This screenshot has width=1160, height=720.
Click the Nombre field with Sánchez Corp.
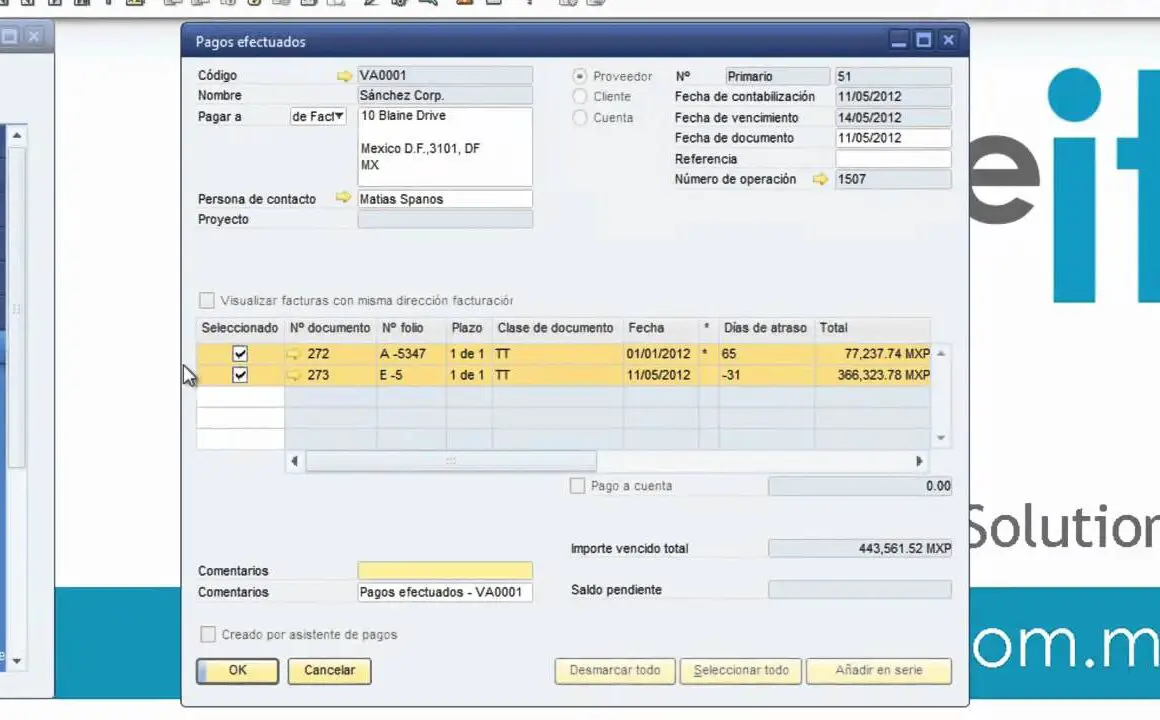(445, 95)
